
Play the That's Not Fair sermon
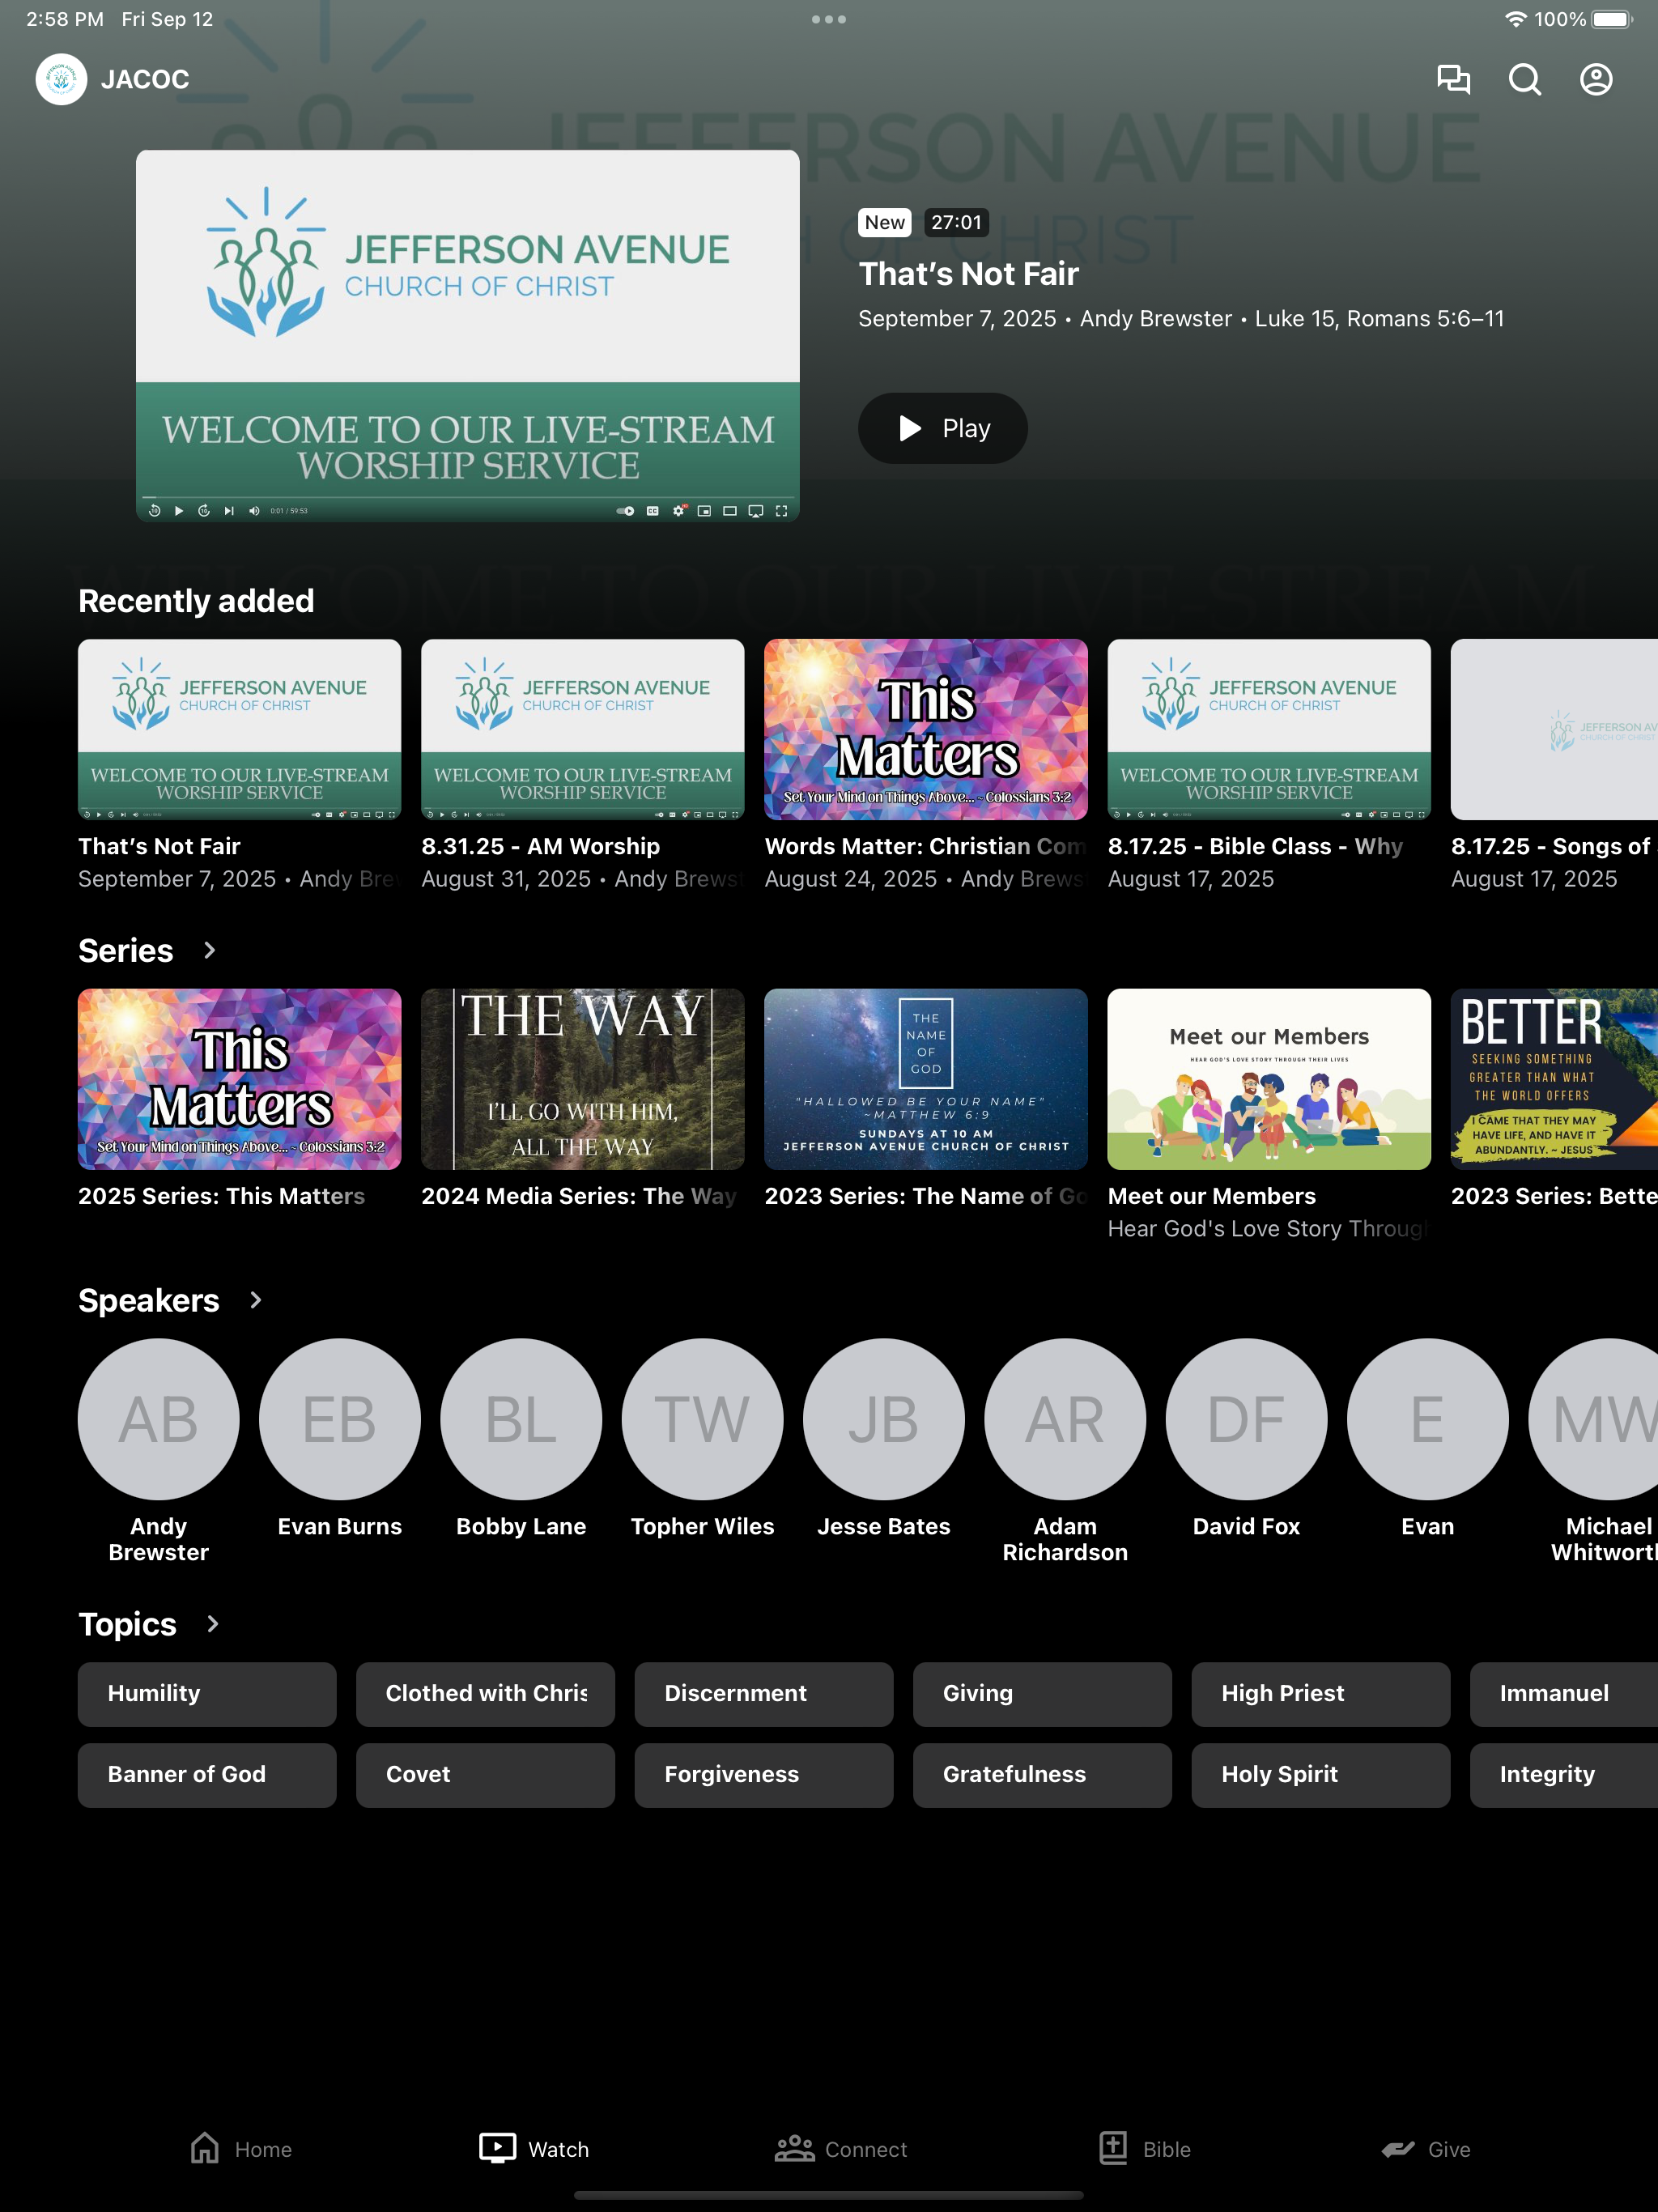point(943,428)
